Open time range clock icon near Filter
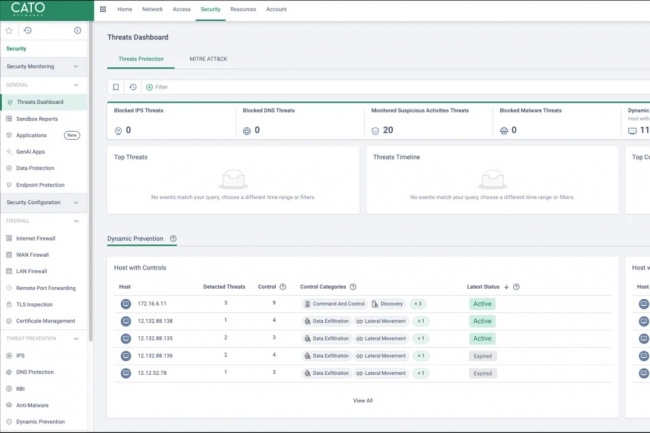The height and width of the screenshot is (433, 650). [x=133, y=87]
